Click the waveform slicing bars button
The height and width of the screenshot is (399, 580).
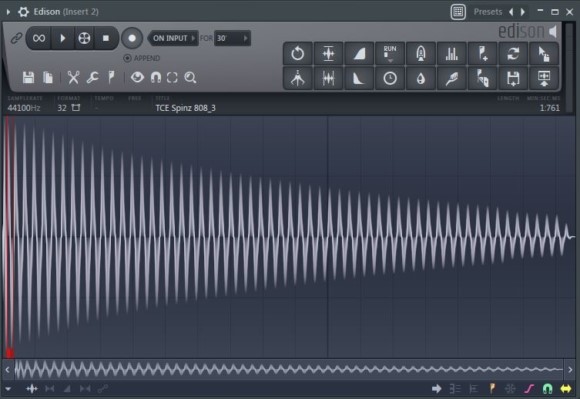pos(328,78)
